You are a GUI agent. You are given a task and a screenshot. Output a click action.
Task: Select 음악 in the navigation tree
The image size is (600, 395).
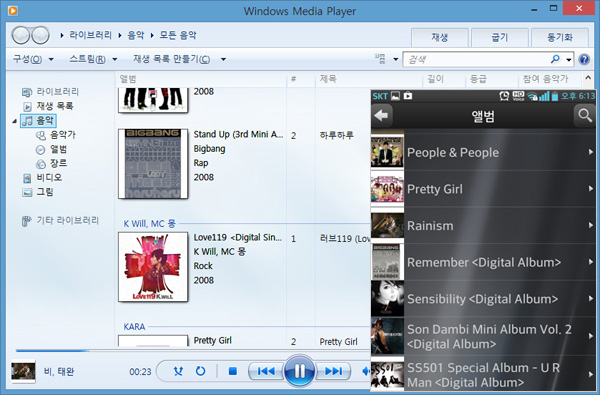tap(39, 121)
